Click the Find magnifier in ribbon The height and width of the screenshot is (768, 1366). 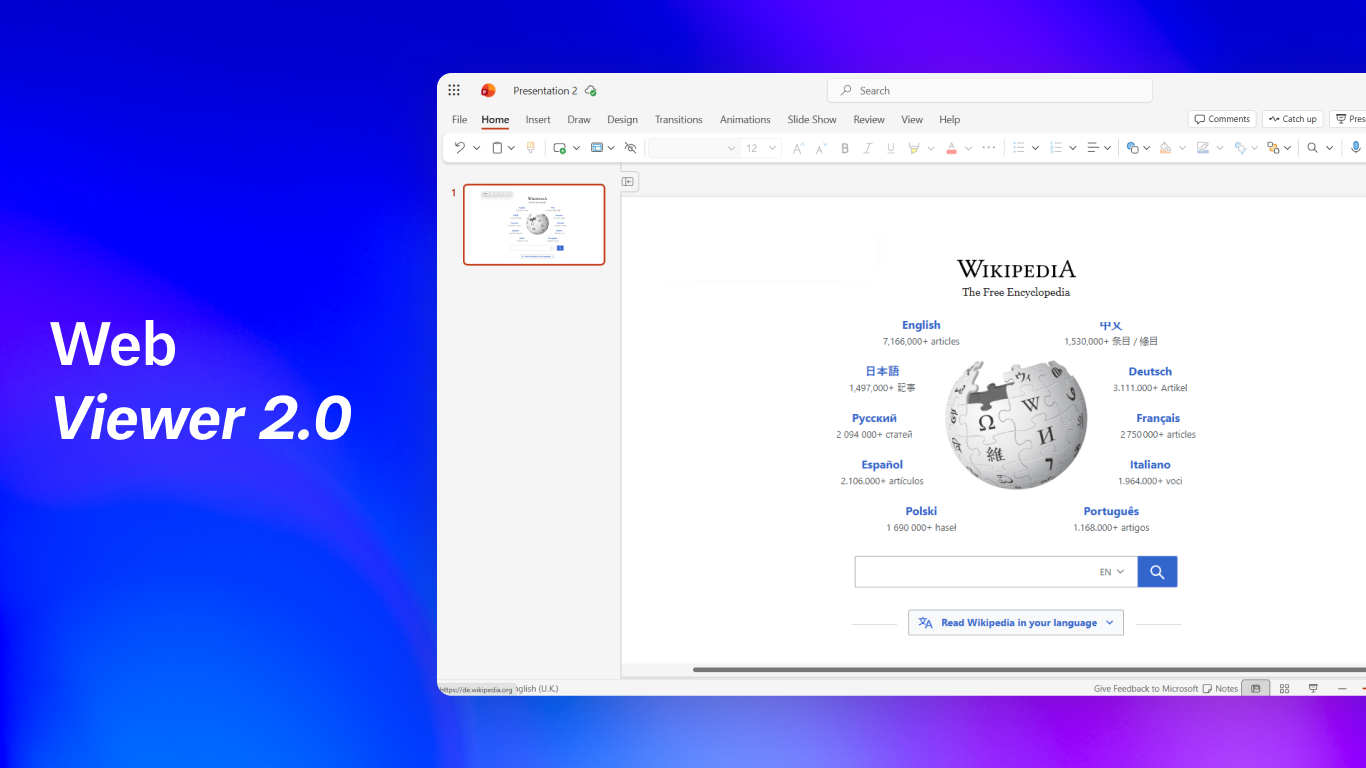(x=1313, y=147)
